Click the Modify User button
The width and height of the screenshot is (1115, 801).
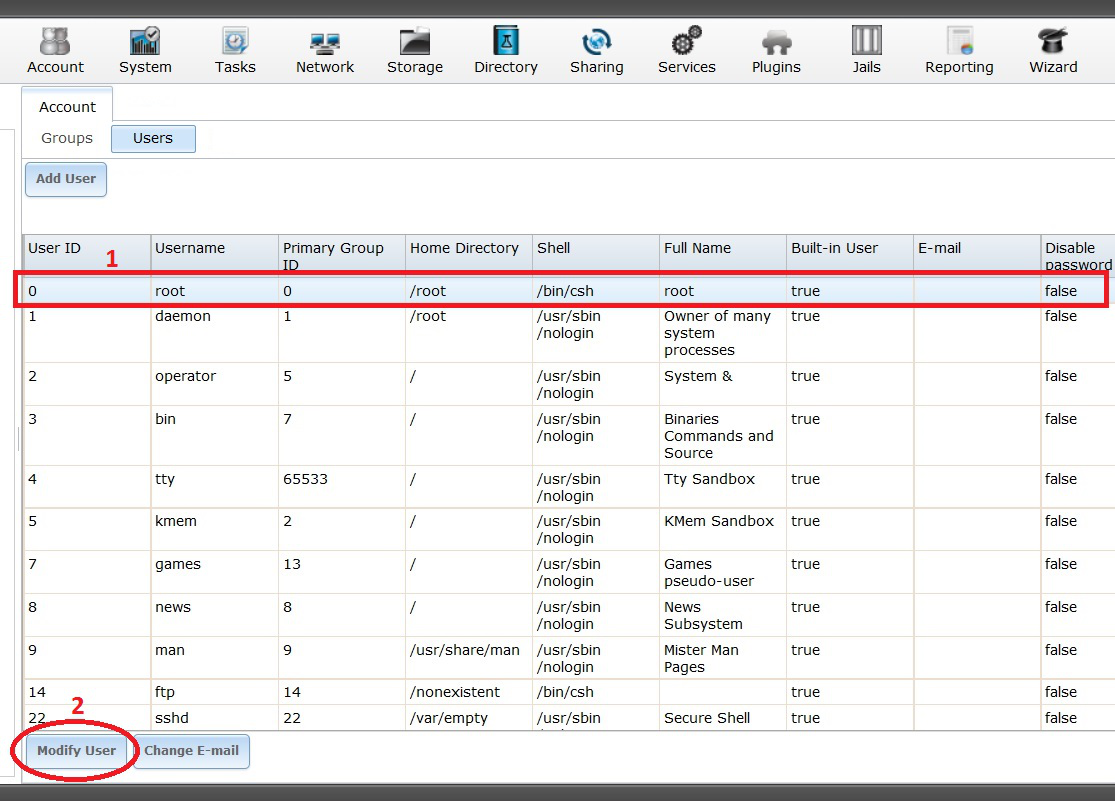click(x=77, y=751)
